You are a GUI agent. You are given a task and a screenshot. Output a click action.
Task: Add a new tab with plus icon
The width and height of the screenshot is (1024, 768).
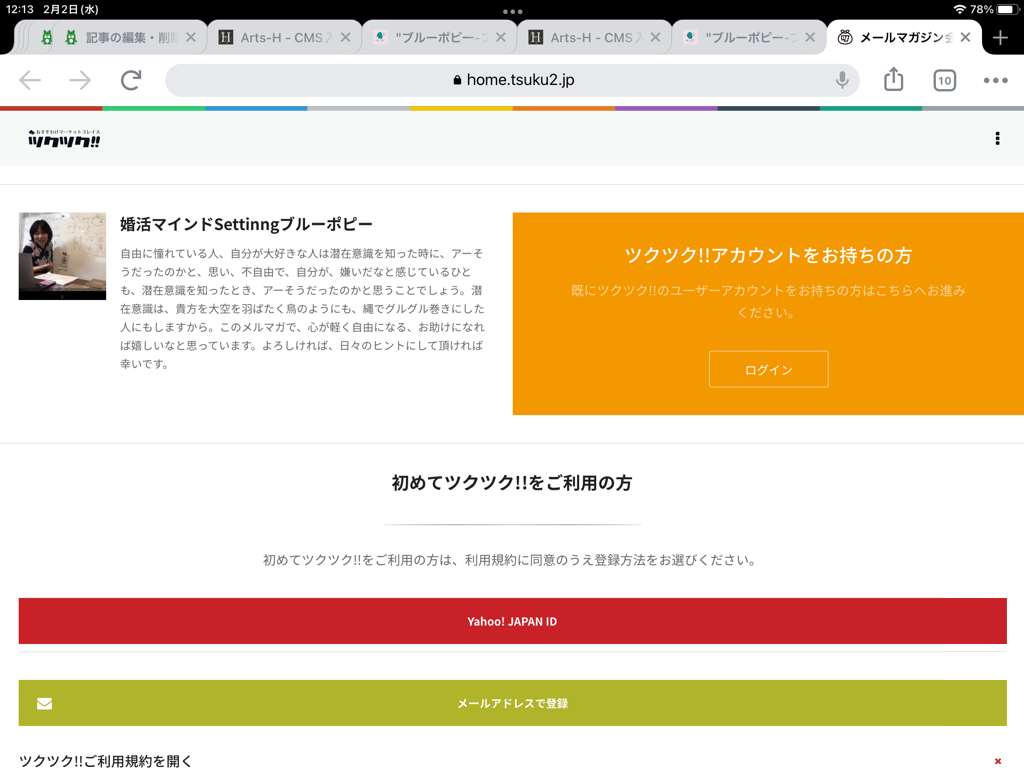tap(1000, 38)
